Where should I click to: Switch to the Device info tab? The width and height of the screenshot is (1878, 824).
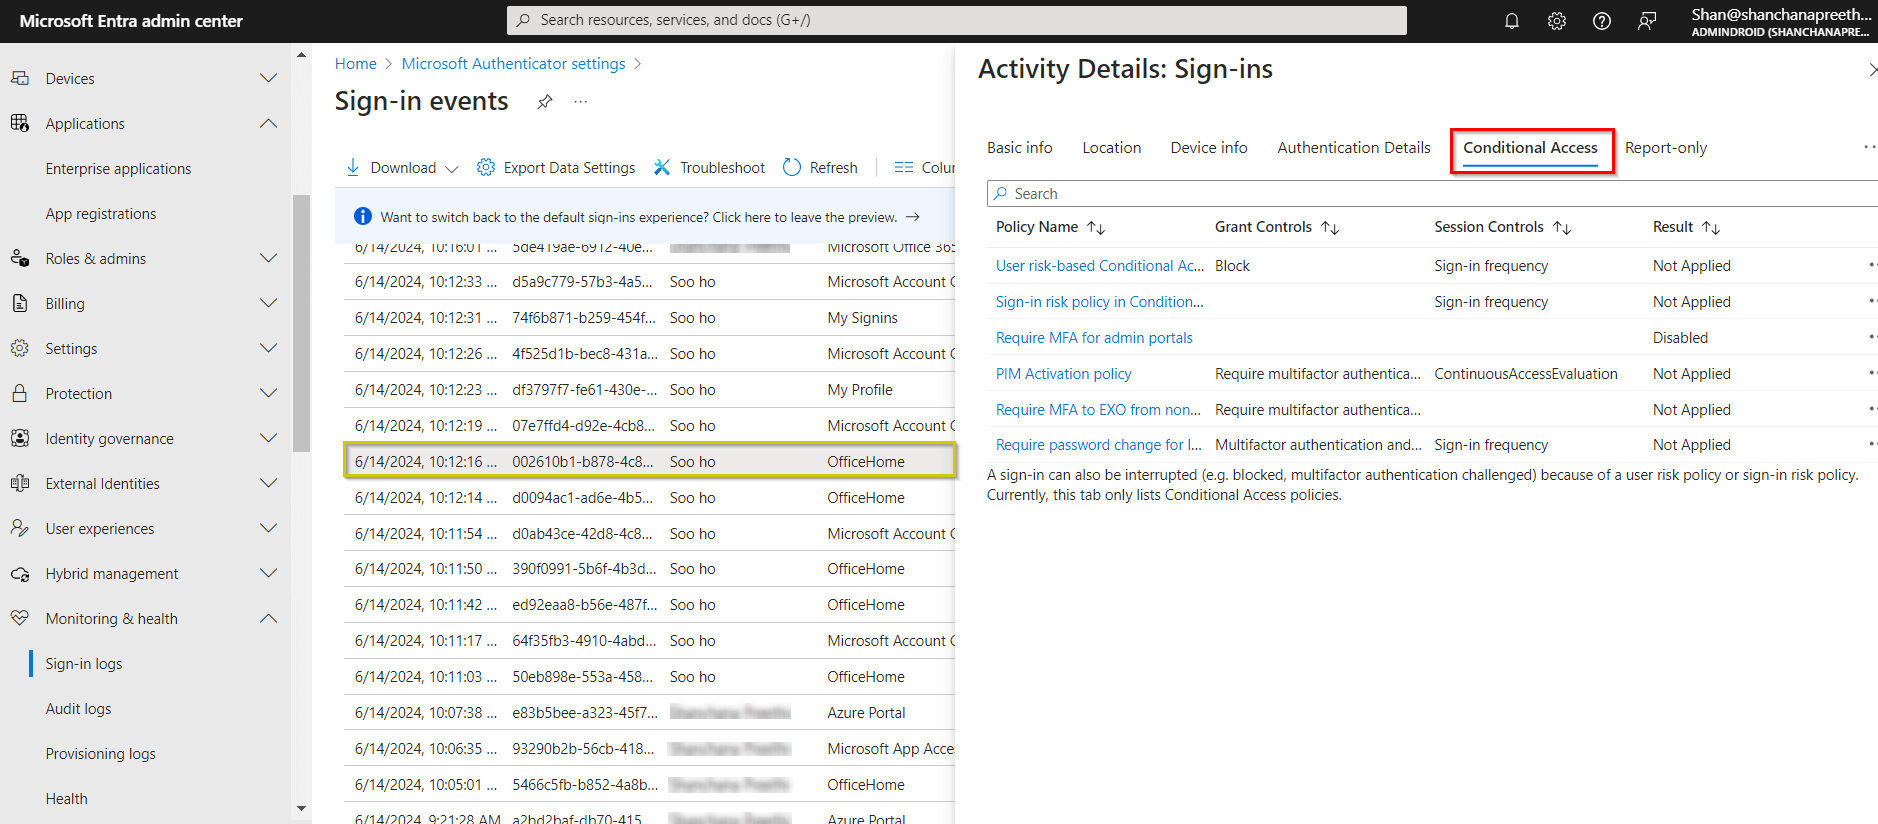(1209, 148)
